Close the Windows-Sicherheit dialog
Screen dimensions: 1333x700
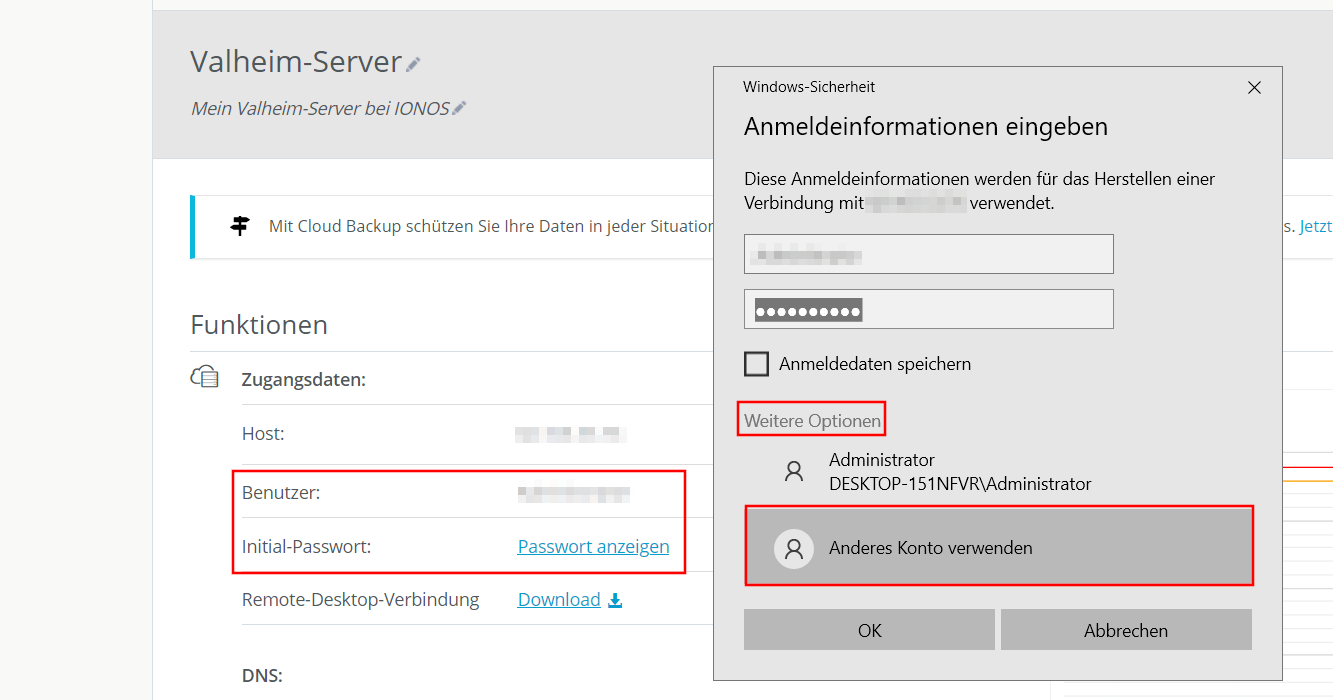1254,87
